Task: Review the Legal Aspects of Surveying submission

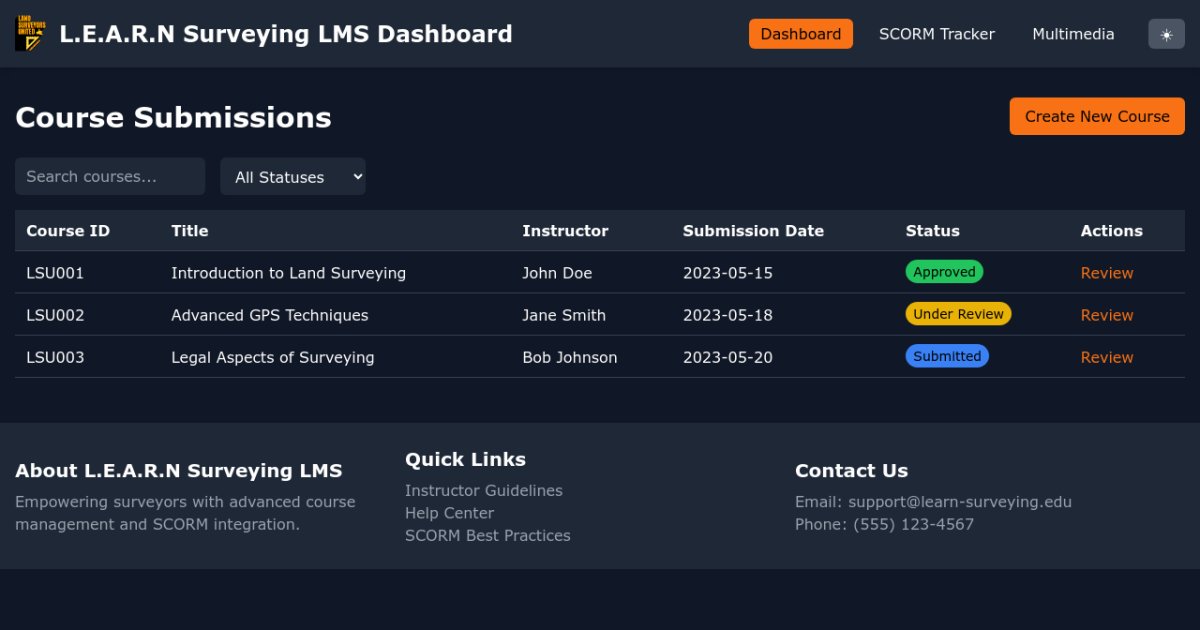Action: pos(1107,356)
